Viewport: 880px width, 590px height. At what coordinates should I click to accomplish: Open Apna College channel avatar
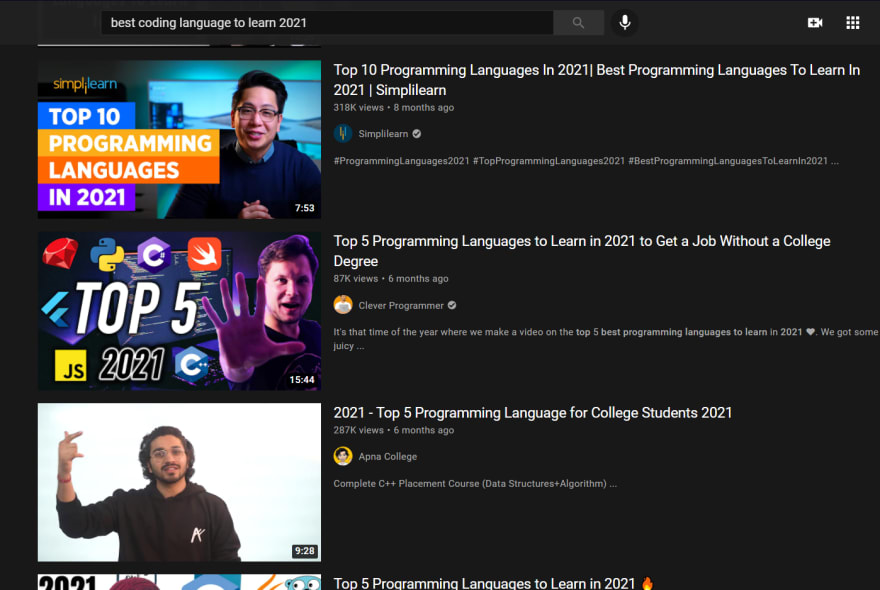click(342, 456)
